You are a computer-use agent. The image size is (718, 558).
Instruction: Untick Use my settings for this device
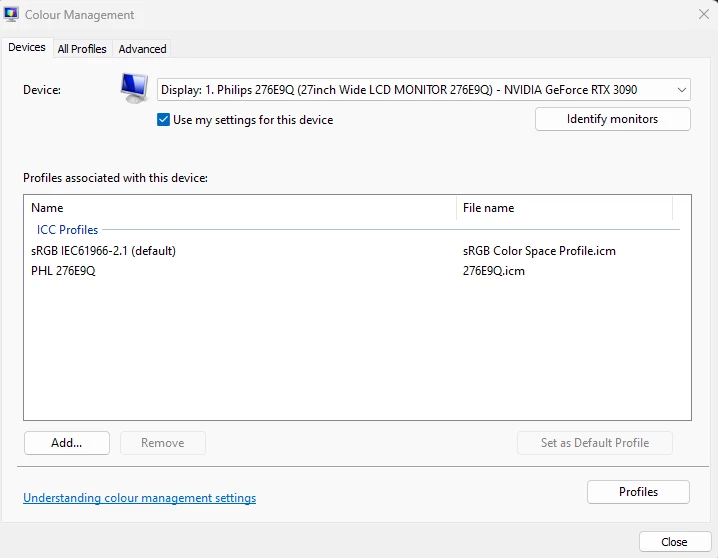[x=163, y=120]
